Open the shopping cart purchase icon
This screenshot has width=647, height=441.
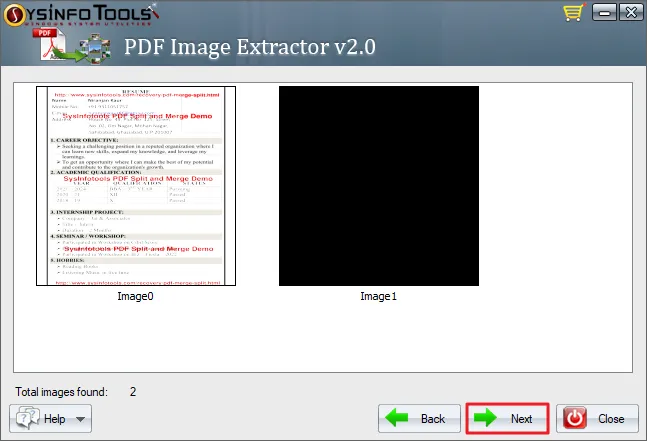(574, 12)
